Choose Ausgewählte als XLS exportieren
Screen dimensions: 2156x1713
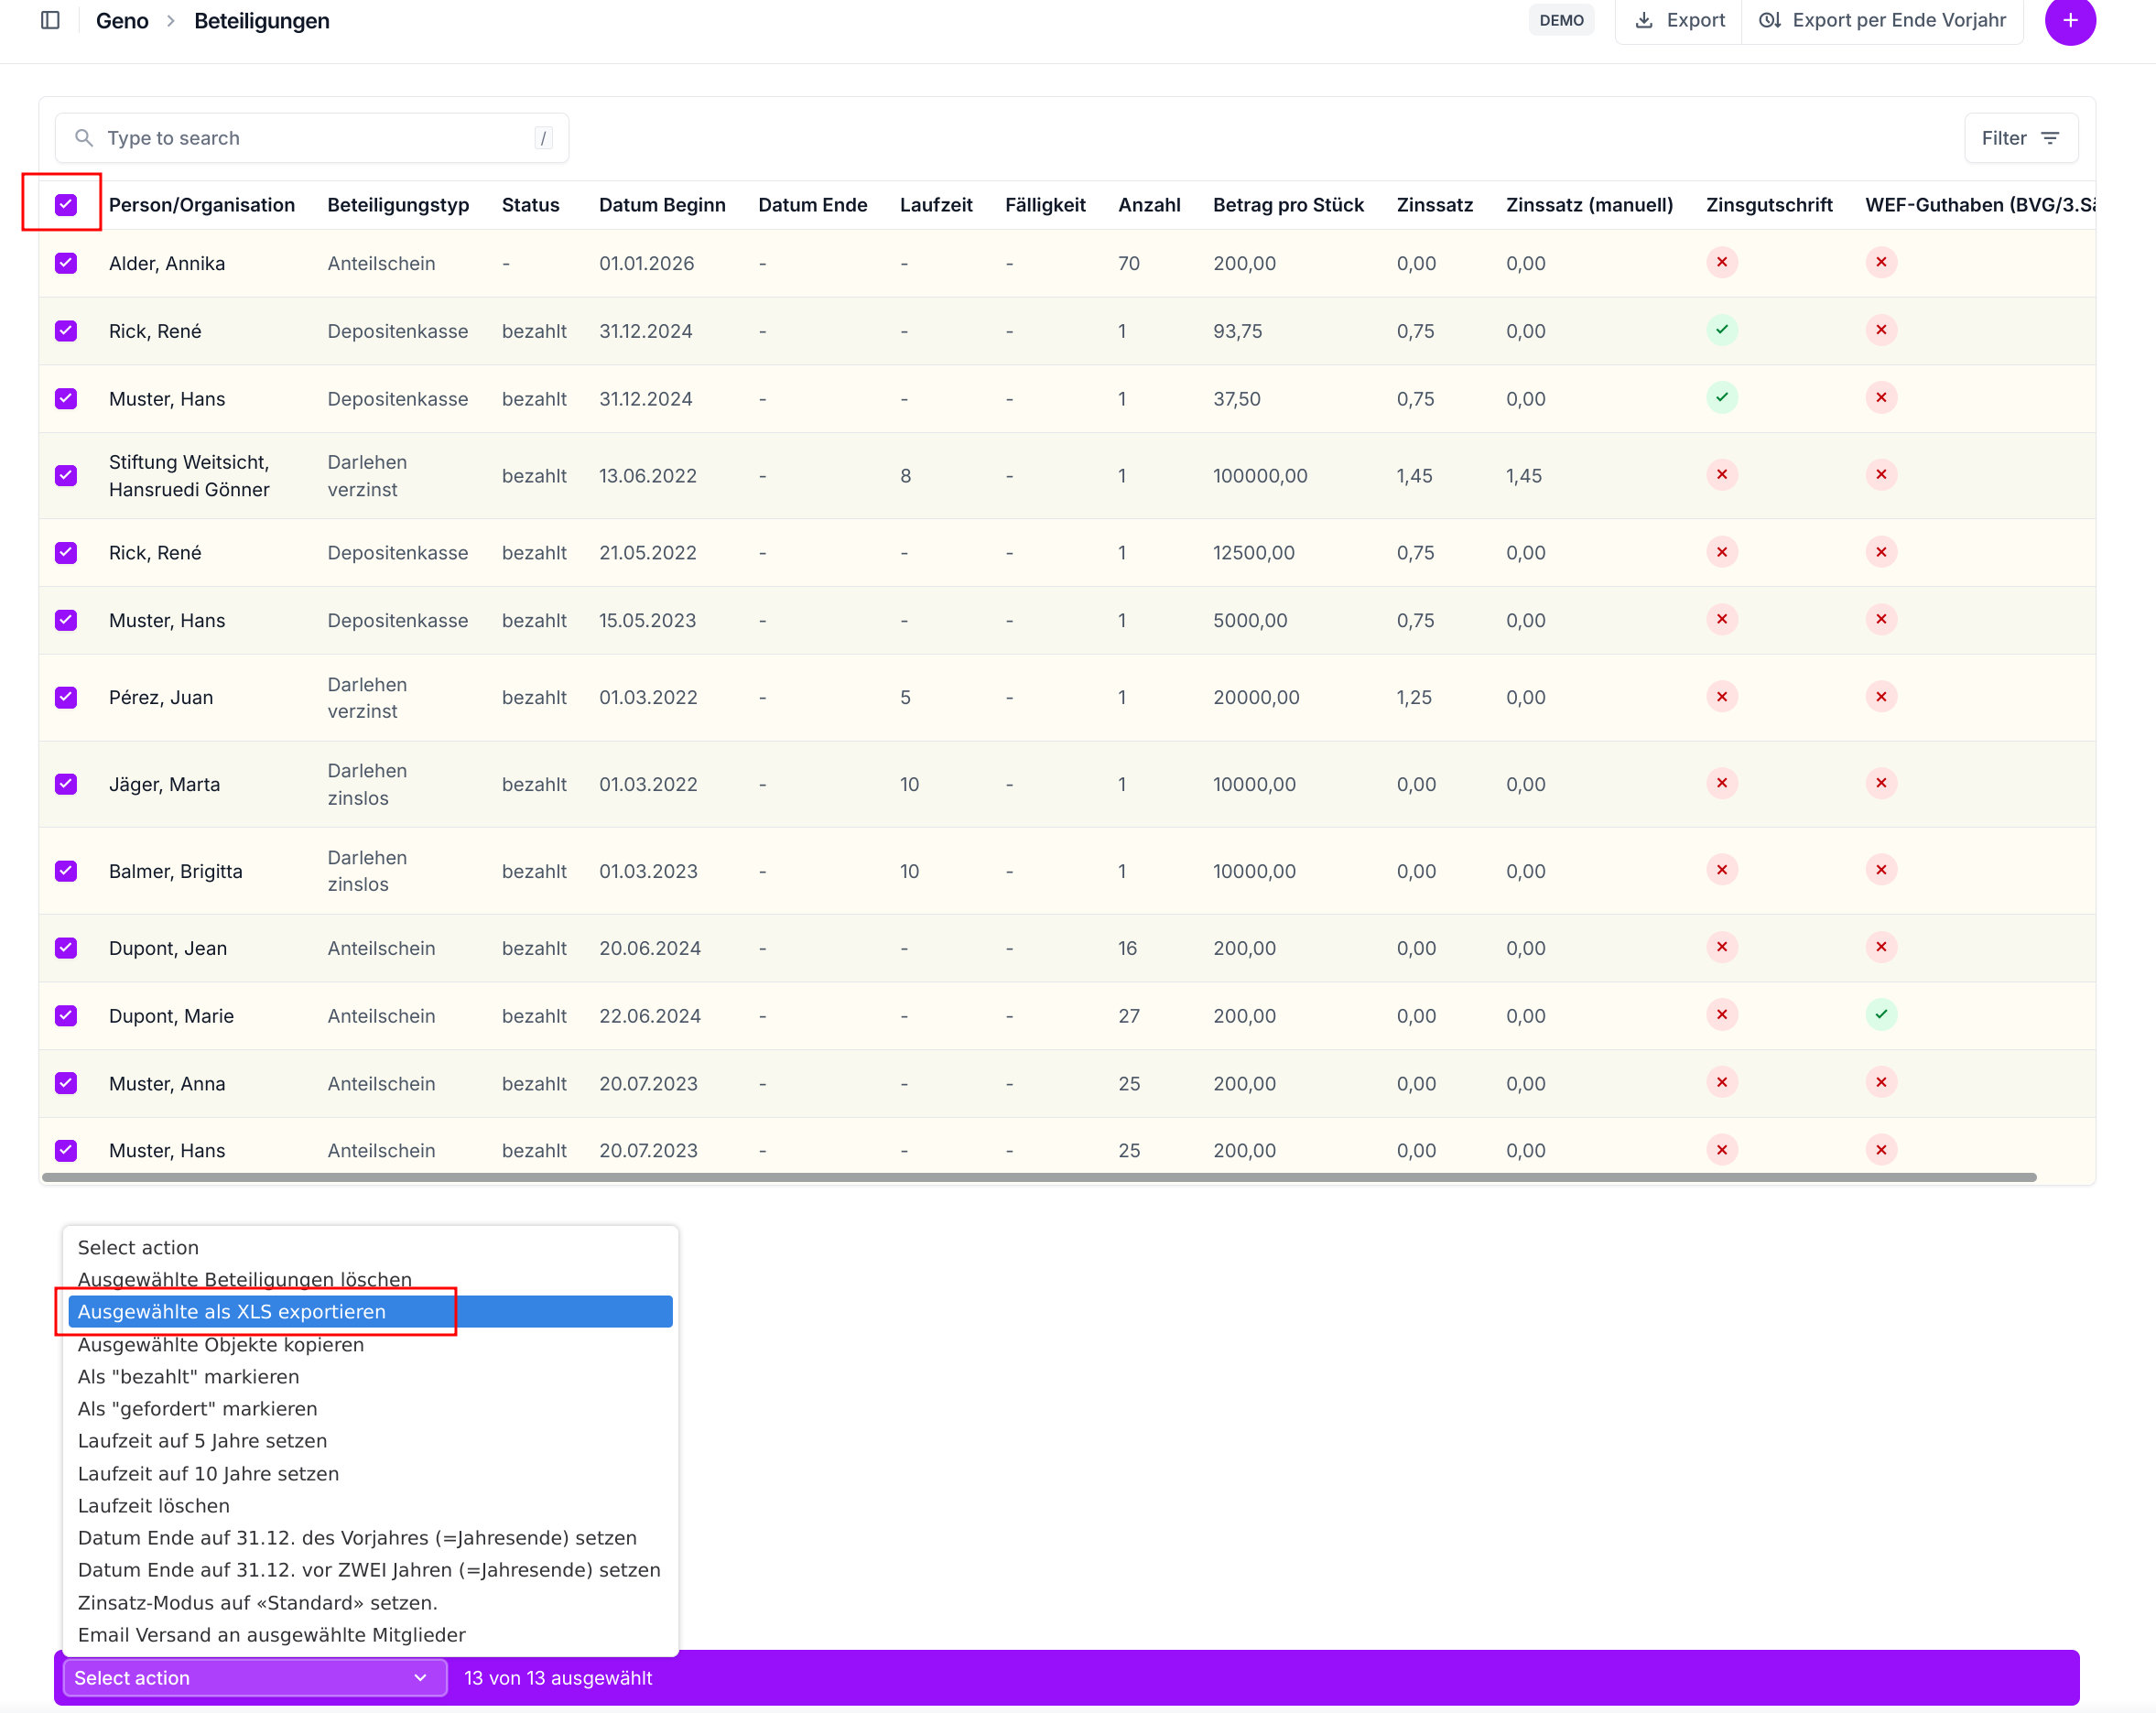(x=370, y=1311)
